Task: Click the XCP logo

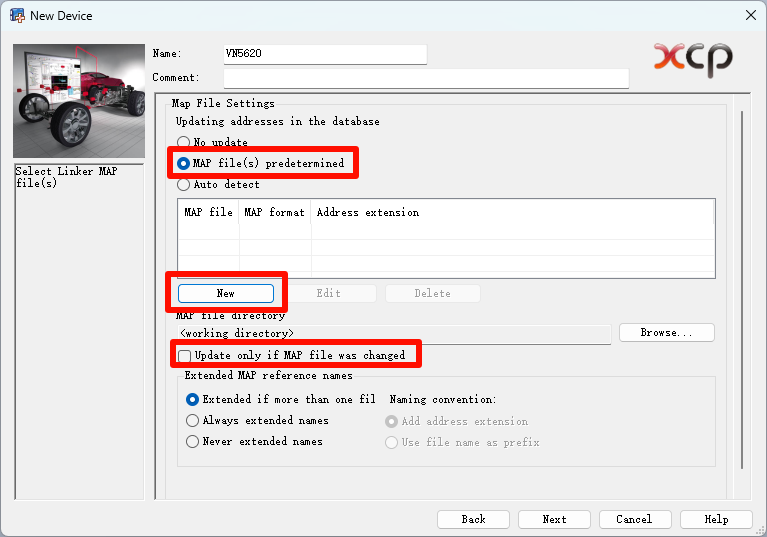Action: tap(692, 59)
